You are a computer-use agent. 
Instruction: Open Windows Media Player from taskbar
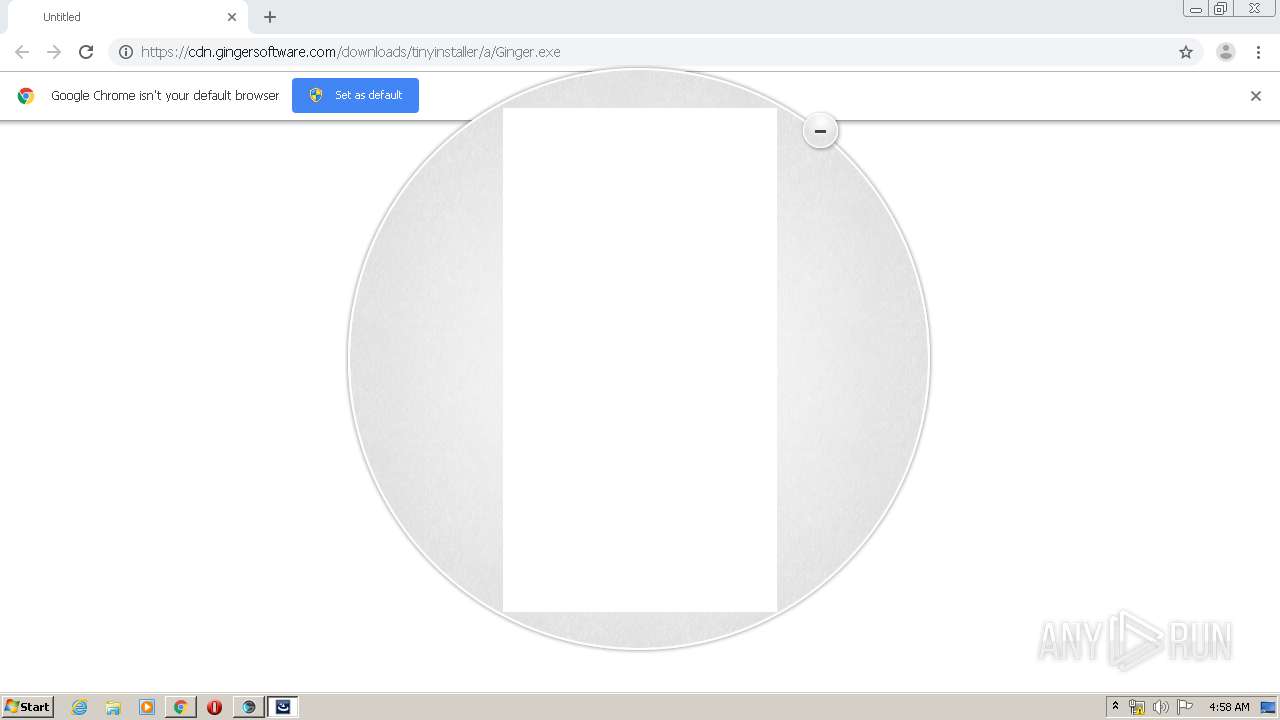147,707
